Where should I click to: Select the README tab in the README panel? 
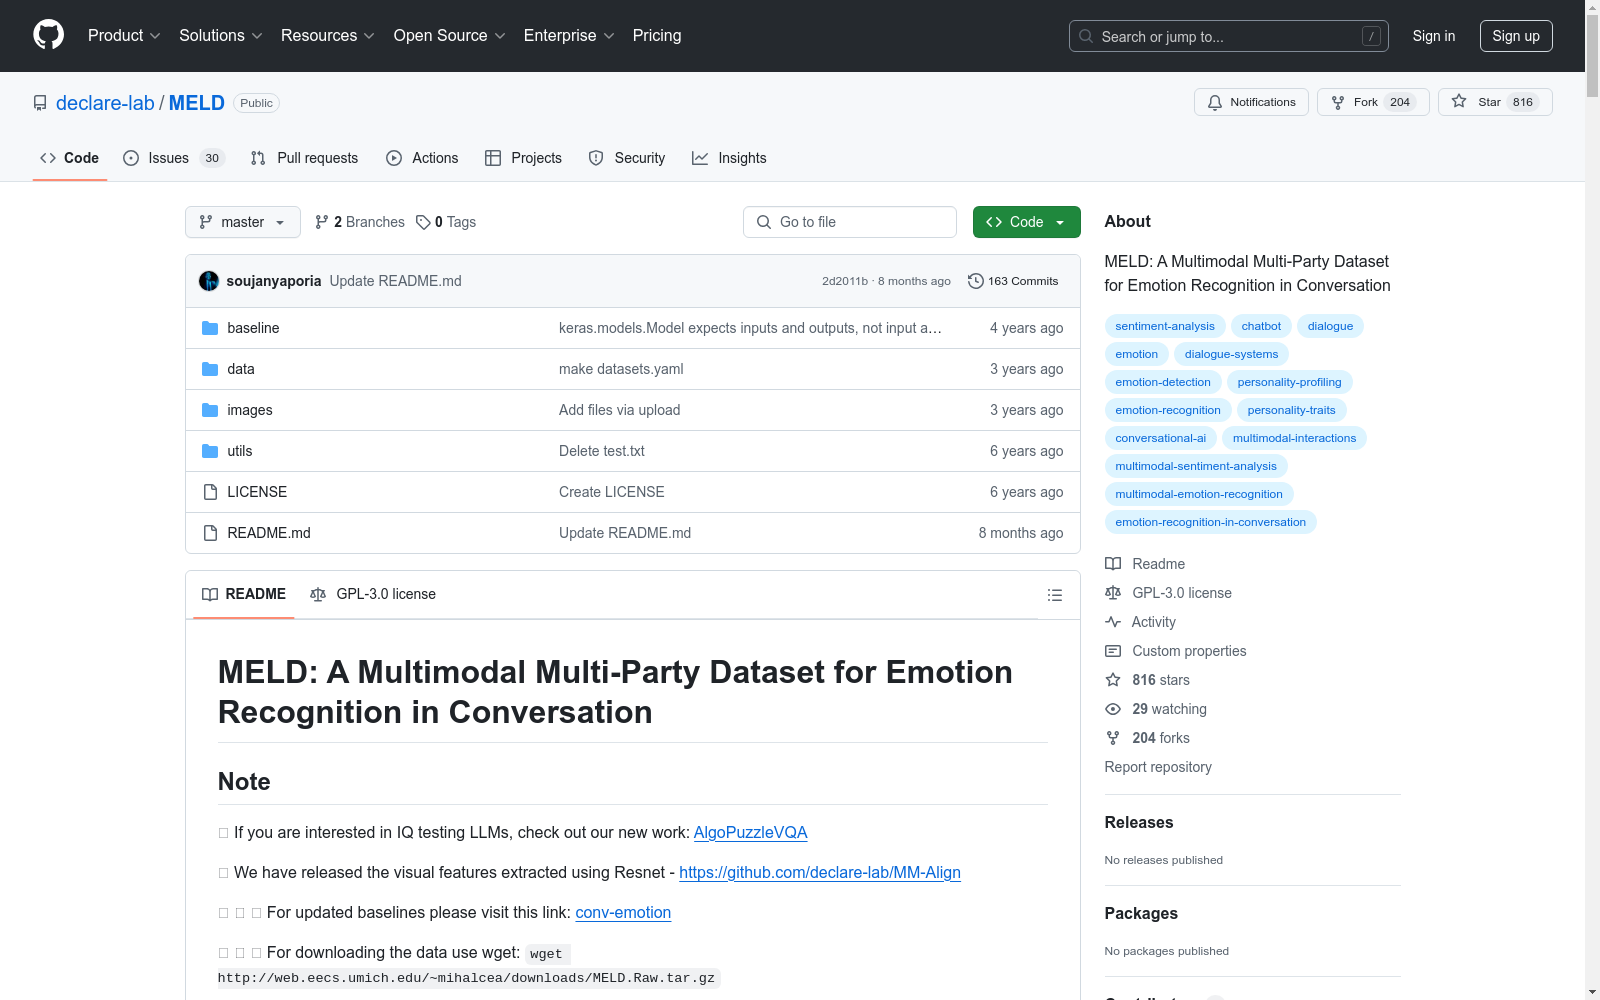244,594
